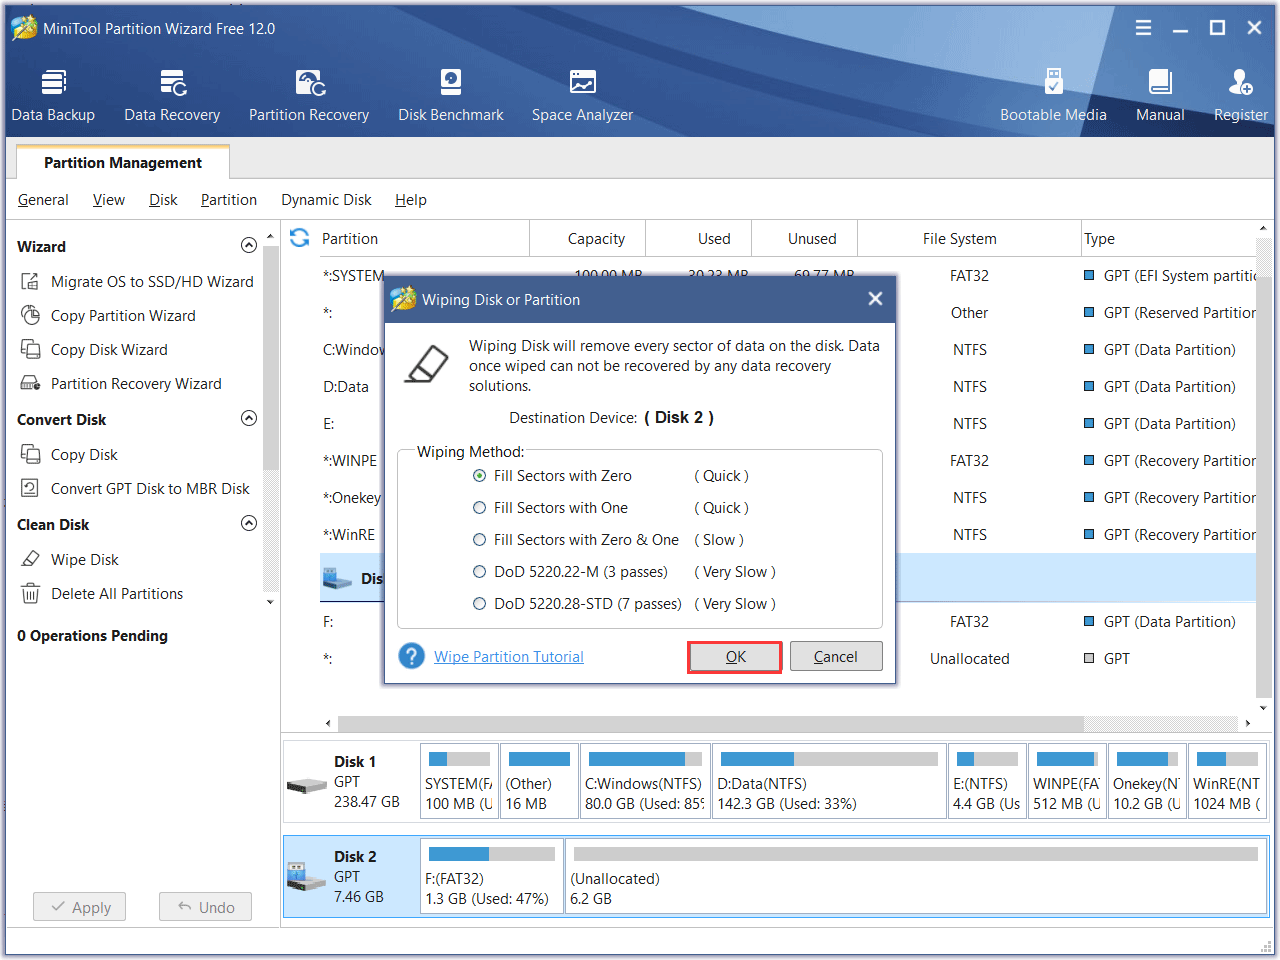Click the Undo button
This screenshot has height=960, width=1280.
pos(205,907)
